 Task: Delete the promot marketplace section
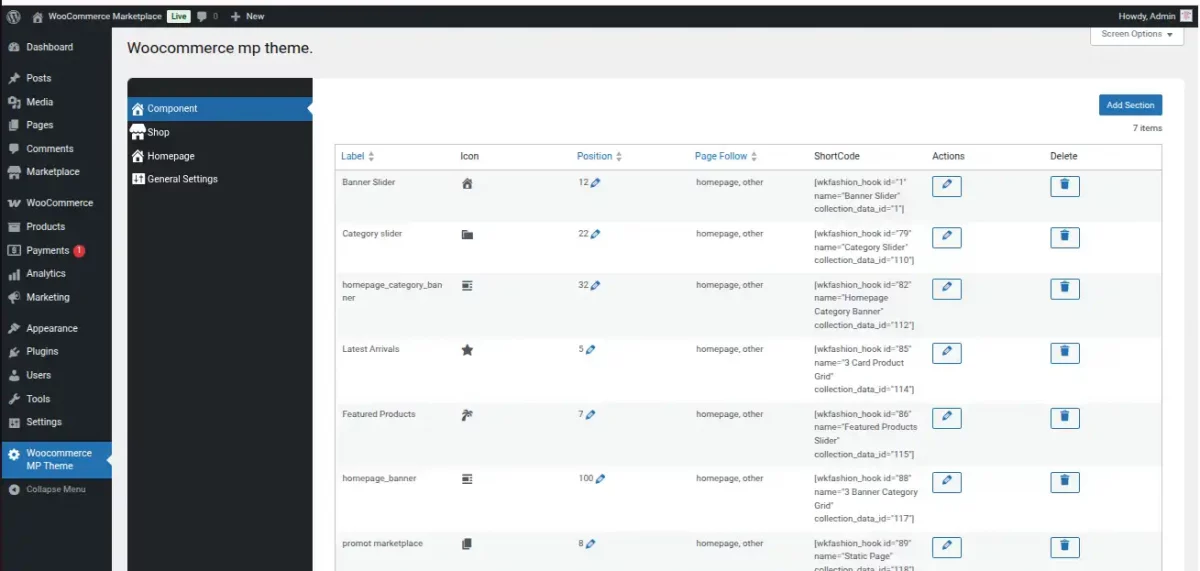(x=1065, y=547)
